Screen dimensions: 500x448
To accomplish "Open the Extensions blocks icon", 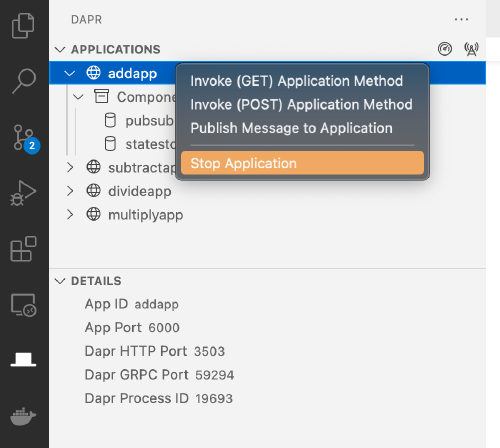I will click(23, 249).
